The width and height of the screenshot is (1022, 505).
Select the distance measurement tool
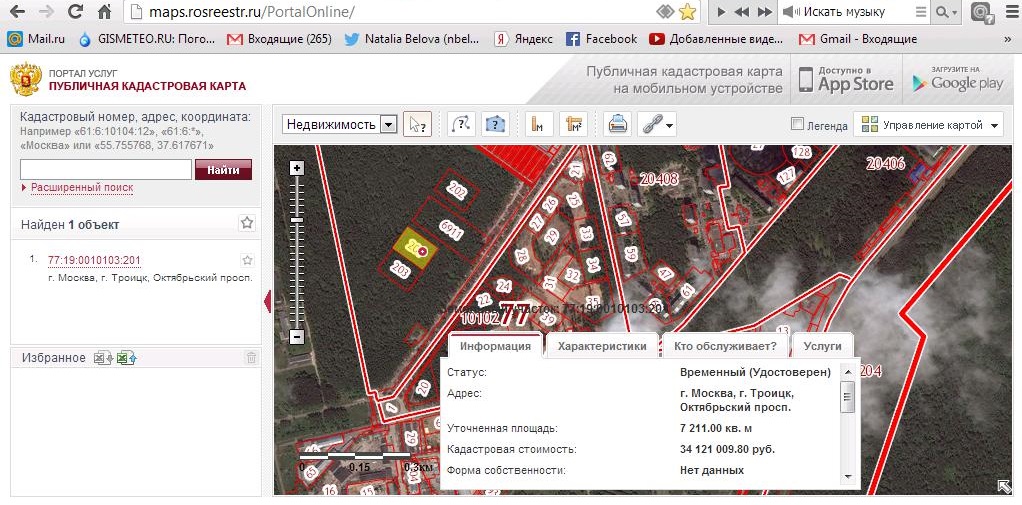click(x=538, y=124)
